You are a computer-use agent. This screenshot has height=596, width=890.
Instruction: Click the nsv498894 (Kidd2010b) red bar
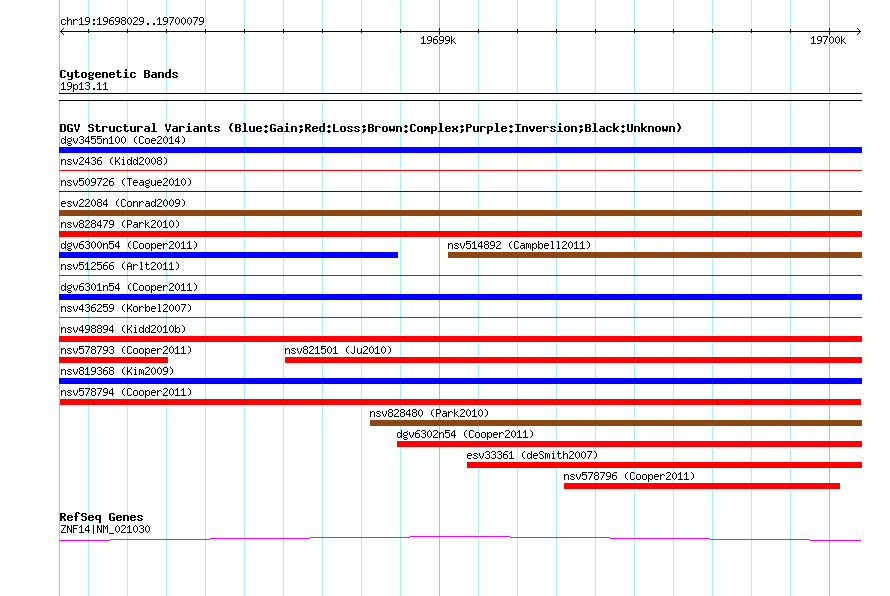click(x=460, y=339)
